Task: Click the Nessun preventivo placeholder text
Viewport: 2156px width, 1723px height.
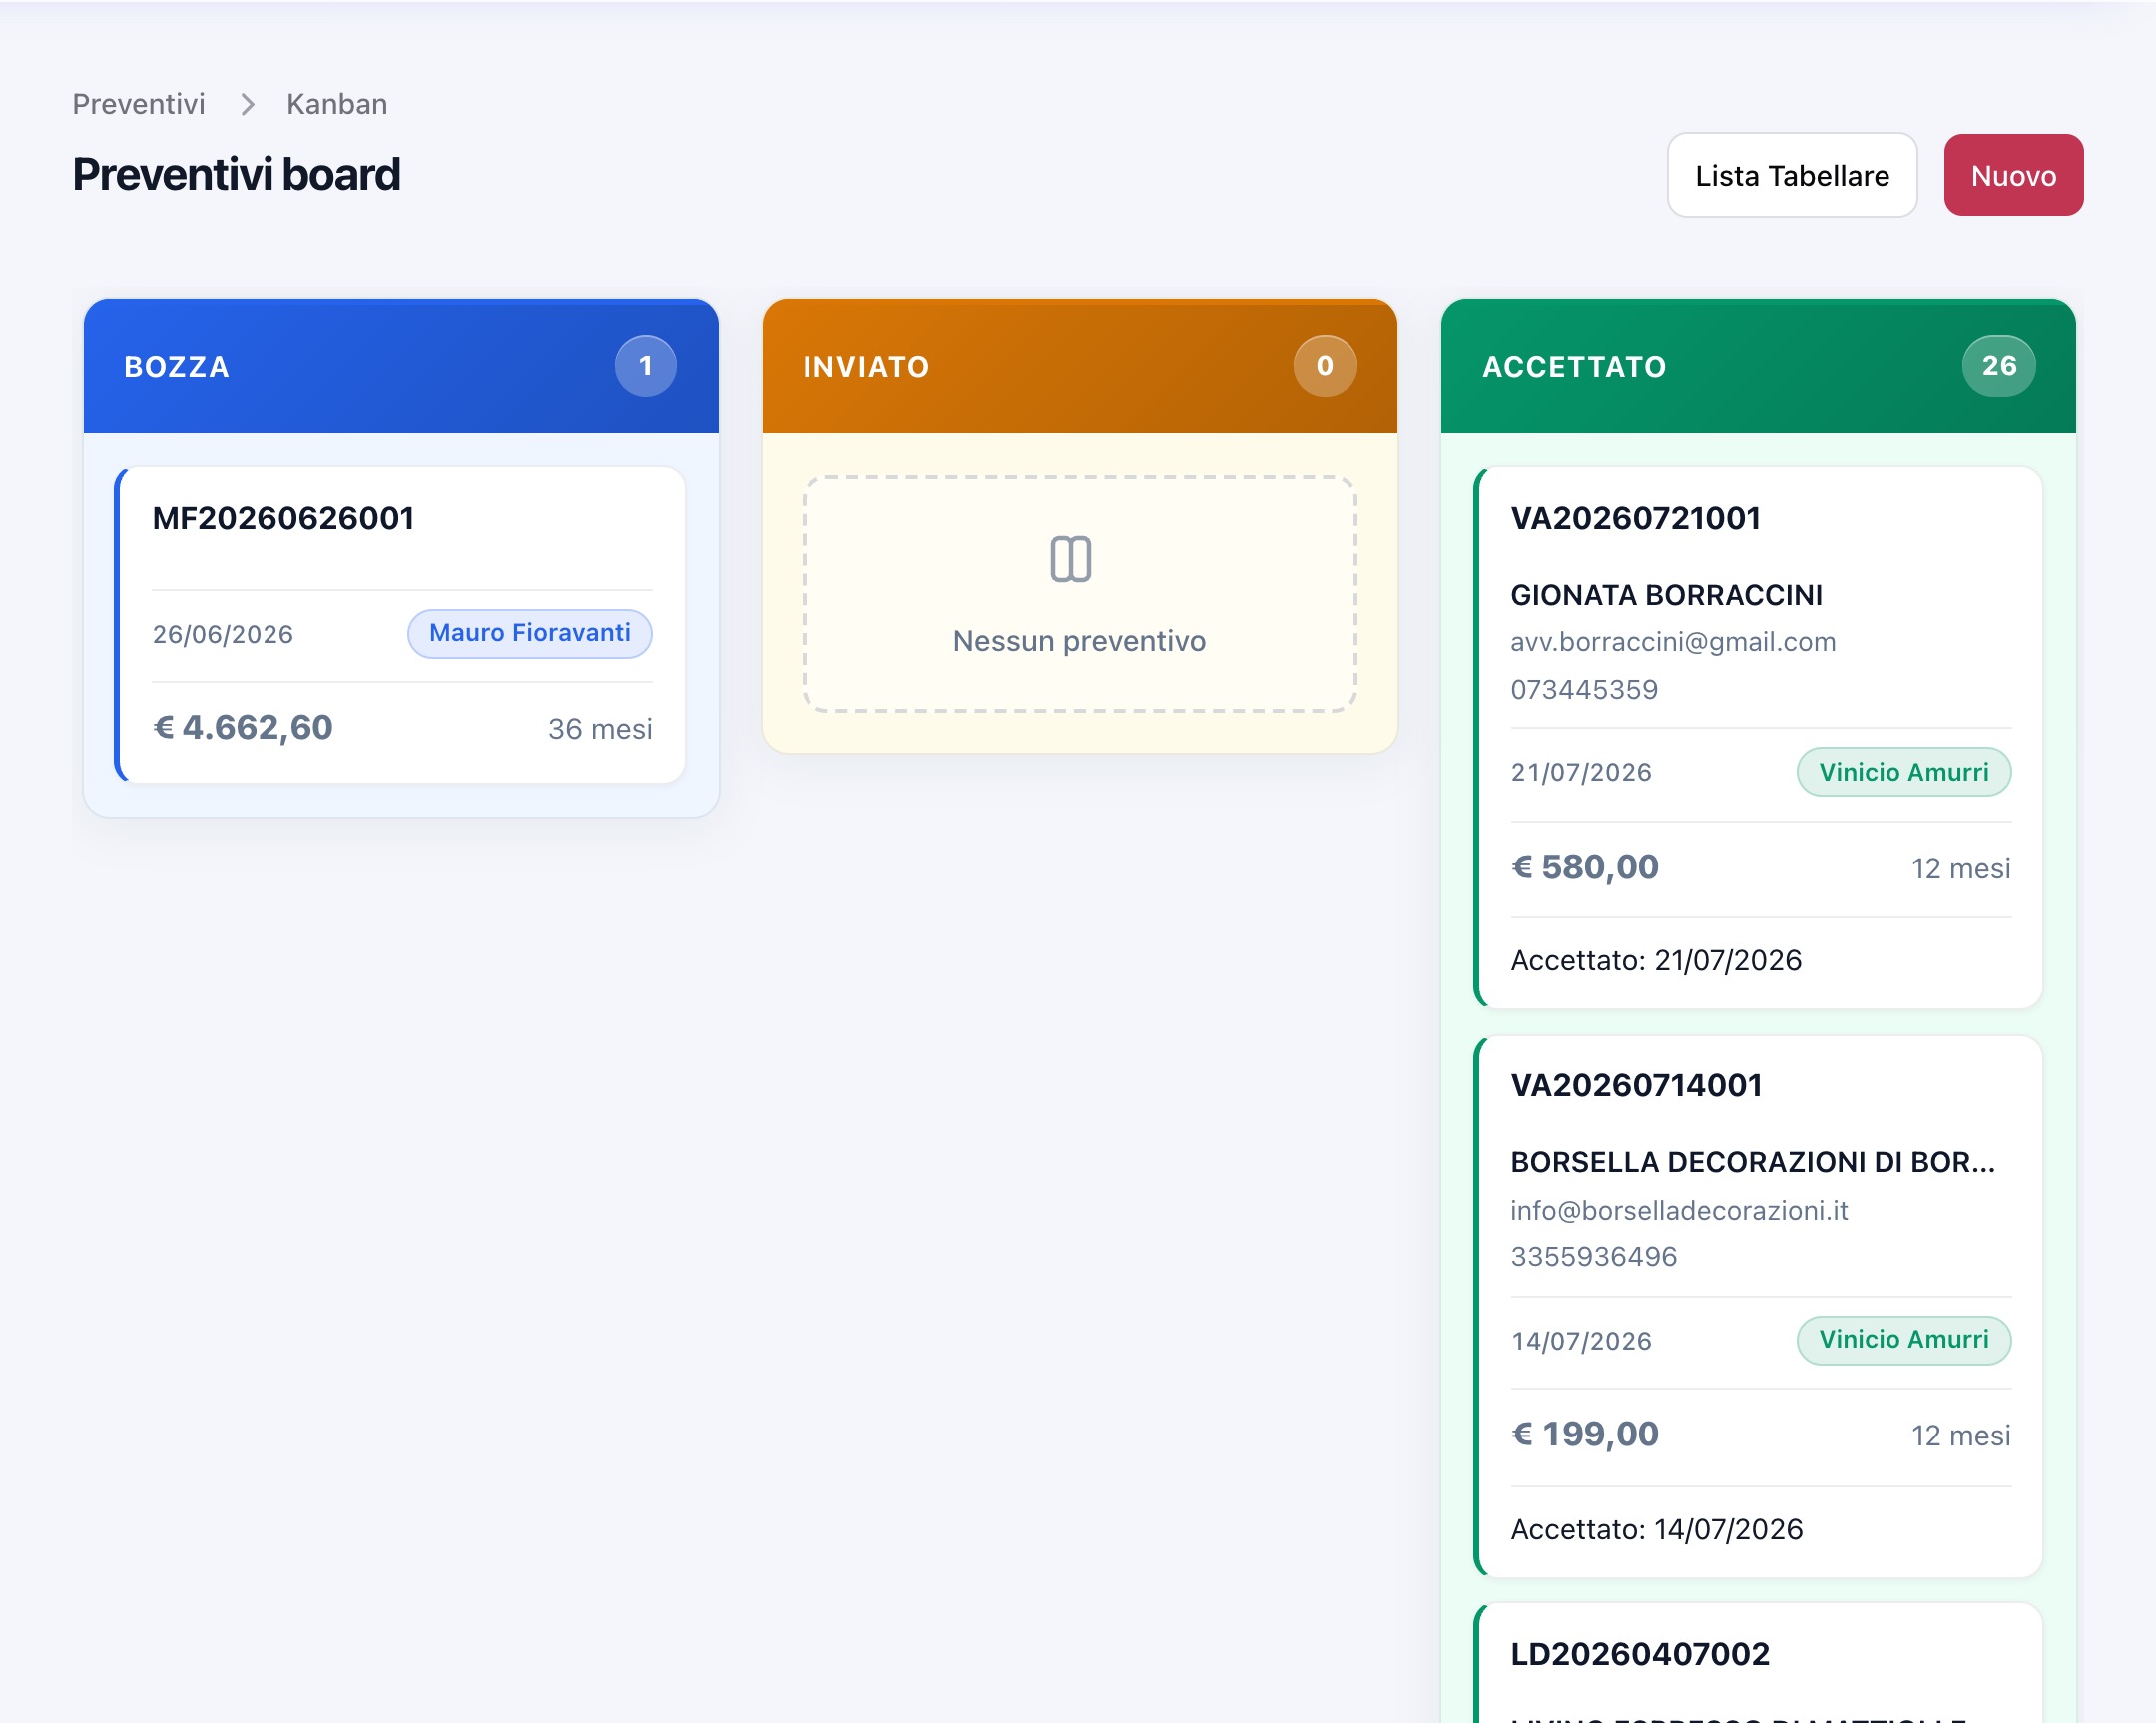Action: click(x=1079, y=641)
